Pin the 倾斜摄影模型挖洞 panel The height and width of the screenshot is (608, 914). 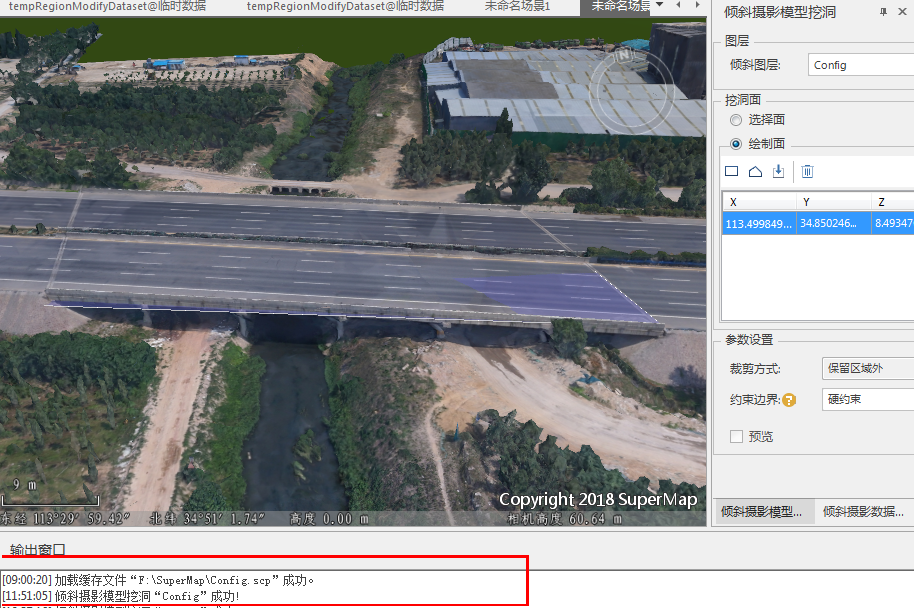883,13
